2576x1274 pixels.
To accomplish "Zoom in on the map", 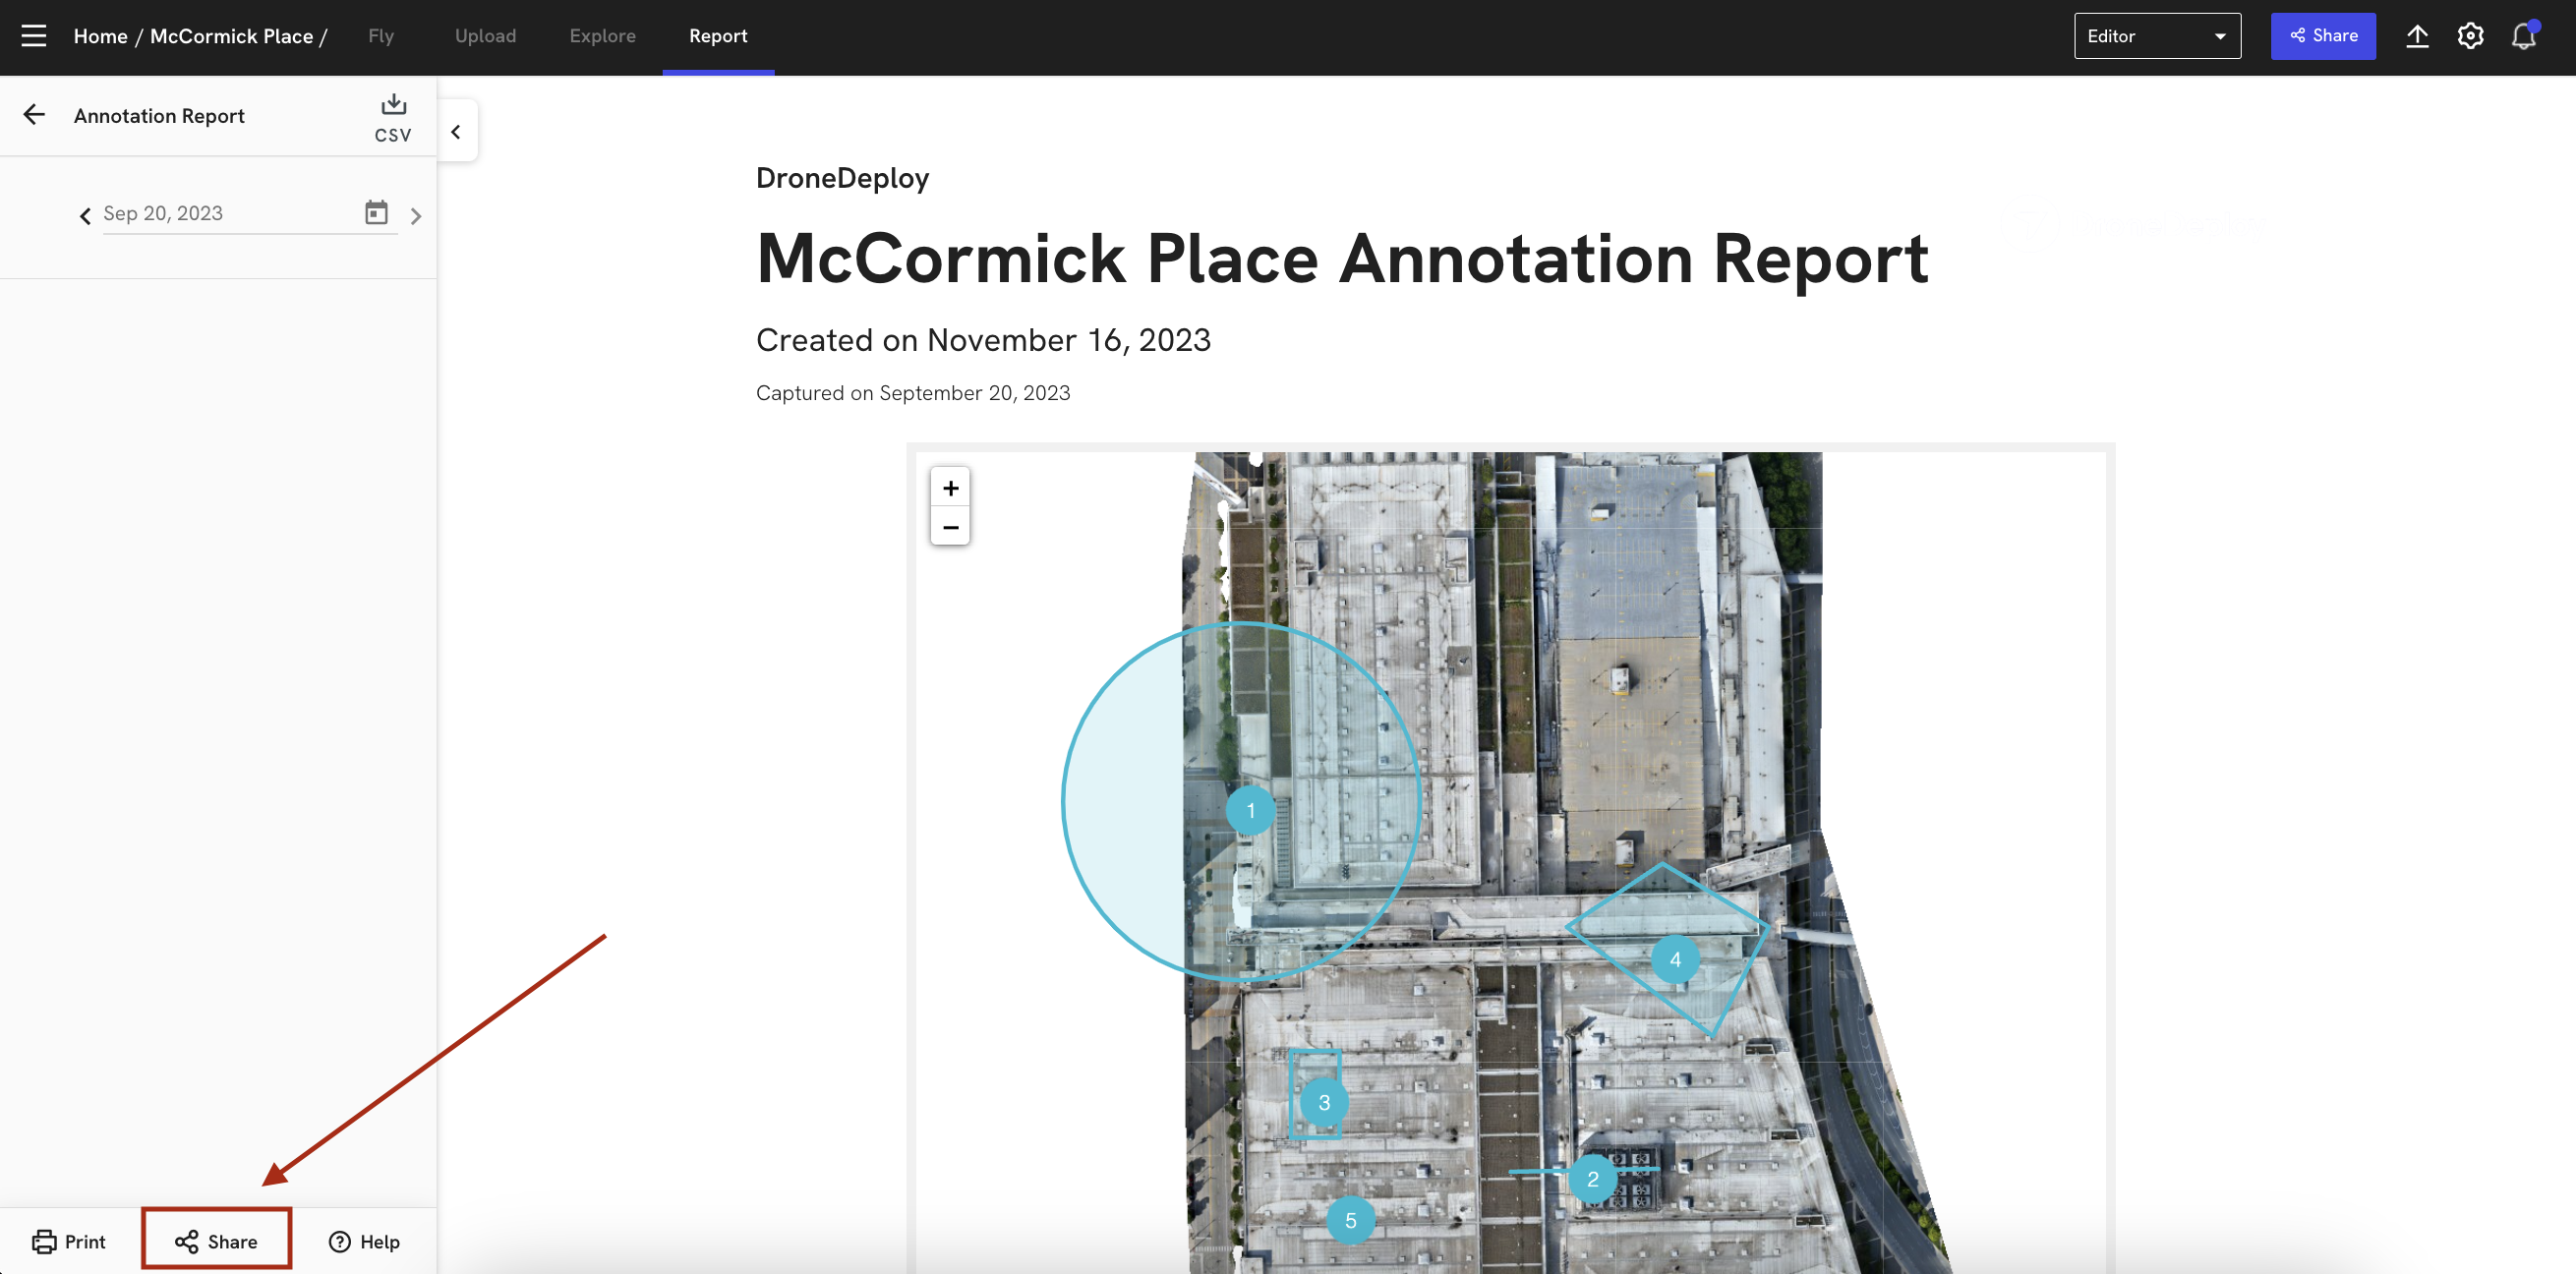I will [950, 488].
